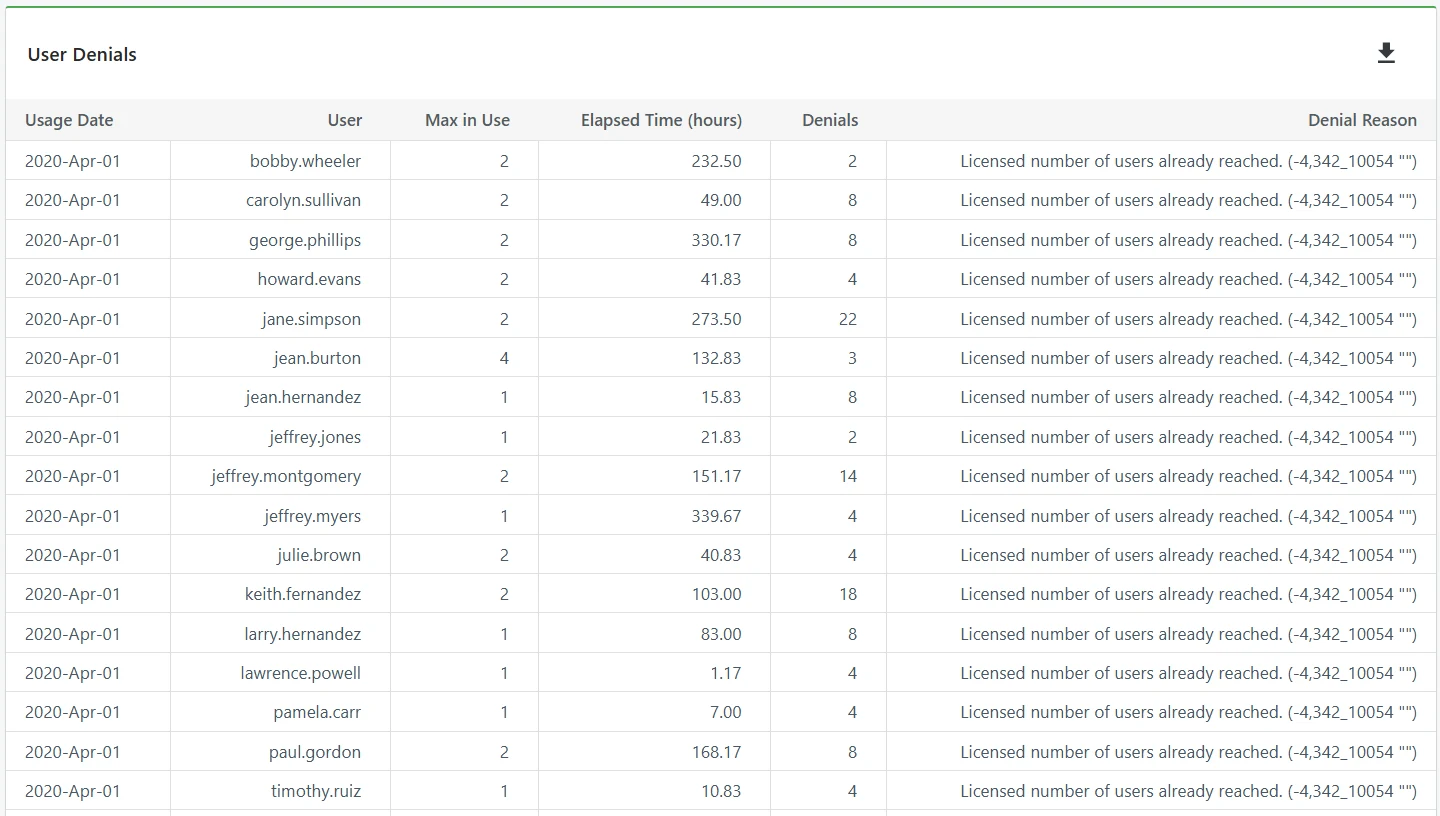Click the Usage Date in timothy.ruiz row

(72, 791)
